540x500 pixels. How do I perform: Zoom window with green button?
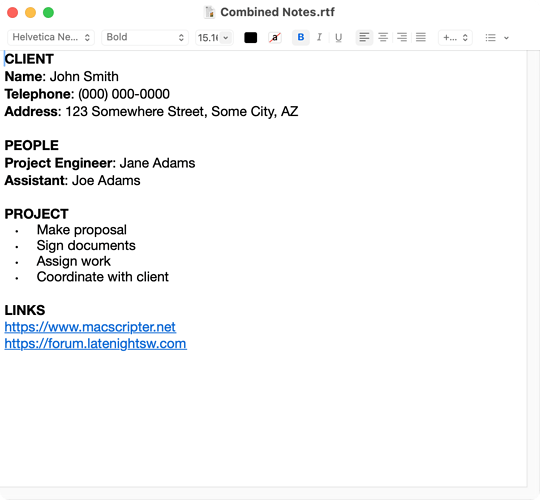pyautogui.click(x=48, y=12)
